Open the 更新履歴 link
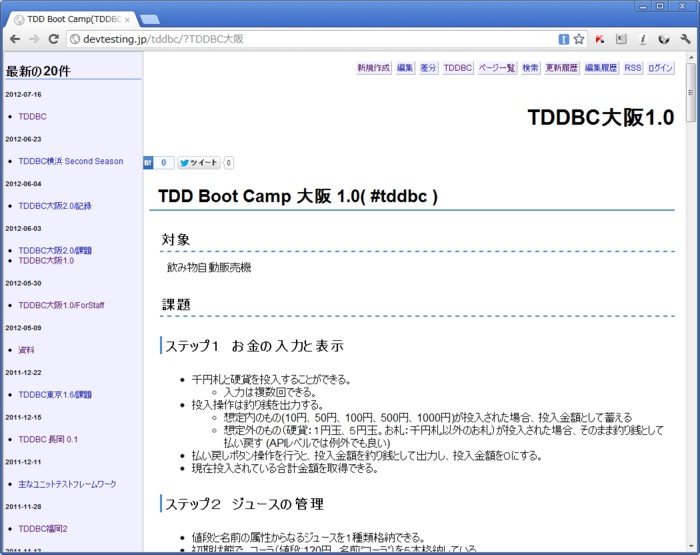Image resolution: width=700 pixels, height=555 pixels. pyautogui.click(x=562, y=68)
